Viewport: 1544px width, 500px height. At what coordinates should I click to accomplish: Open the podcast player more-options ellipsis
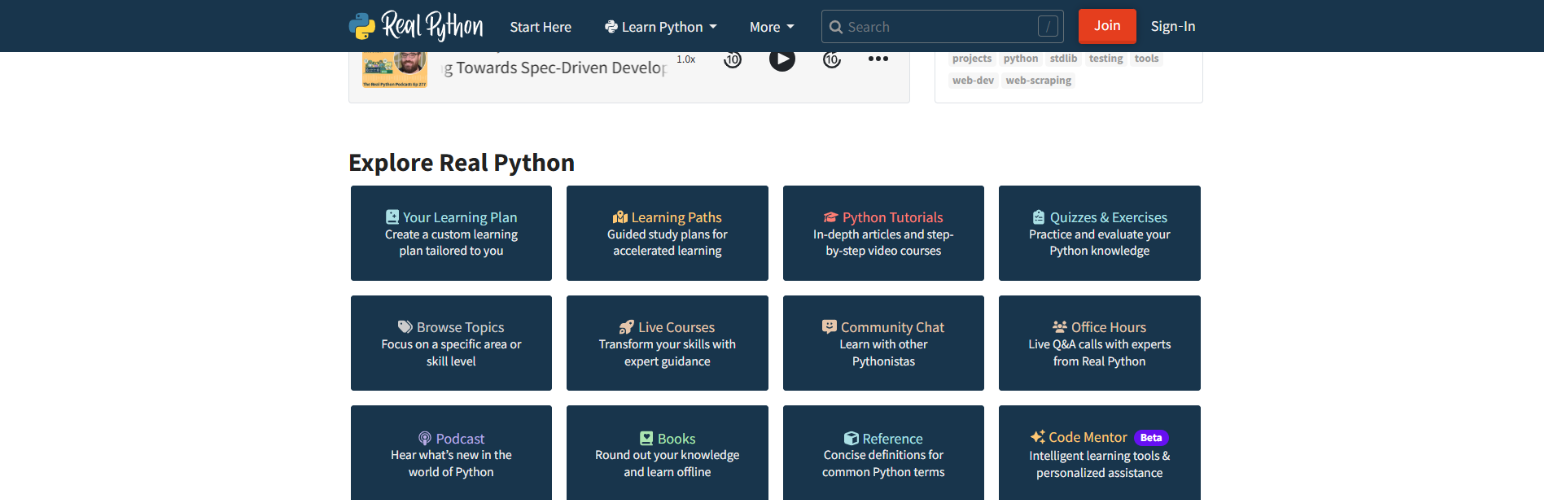pyautogui.click(x=878, y=59)
